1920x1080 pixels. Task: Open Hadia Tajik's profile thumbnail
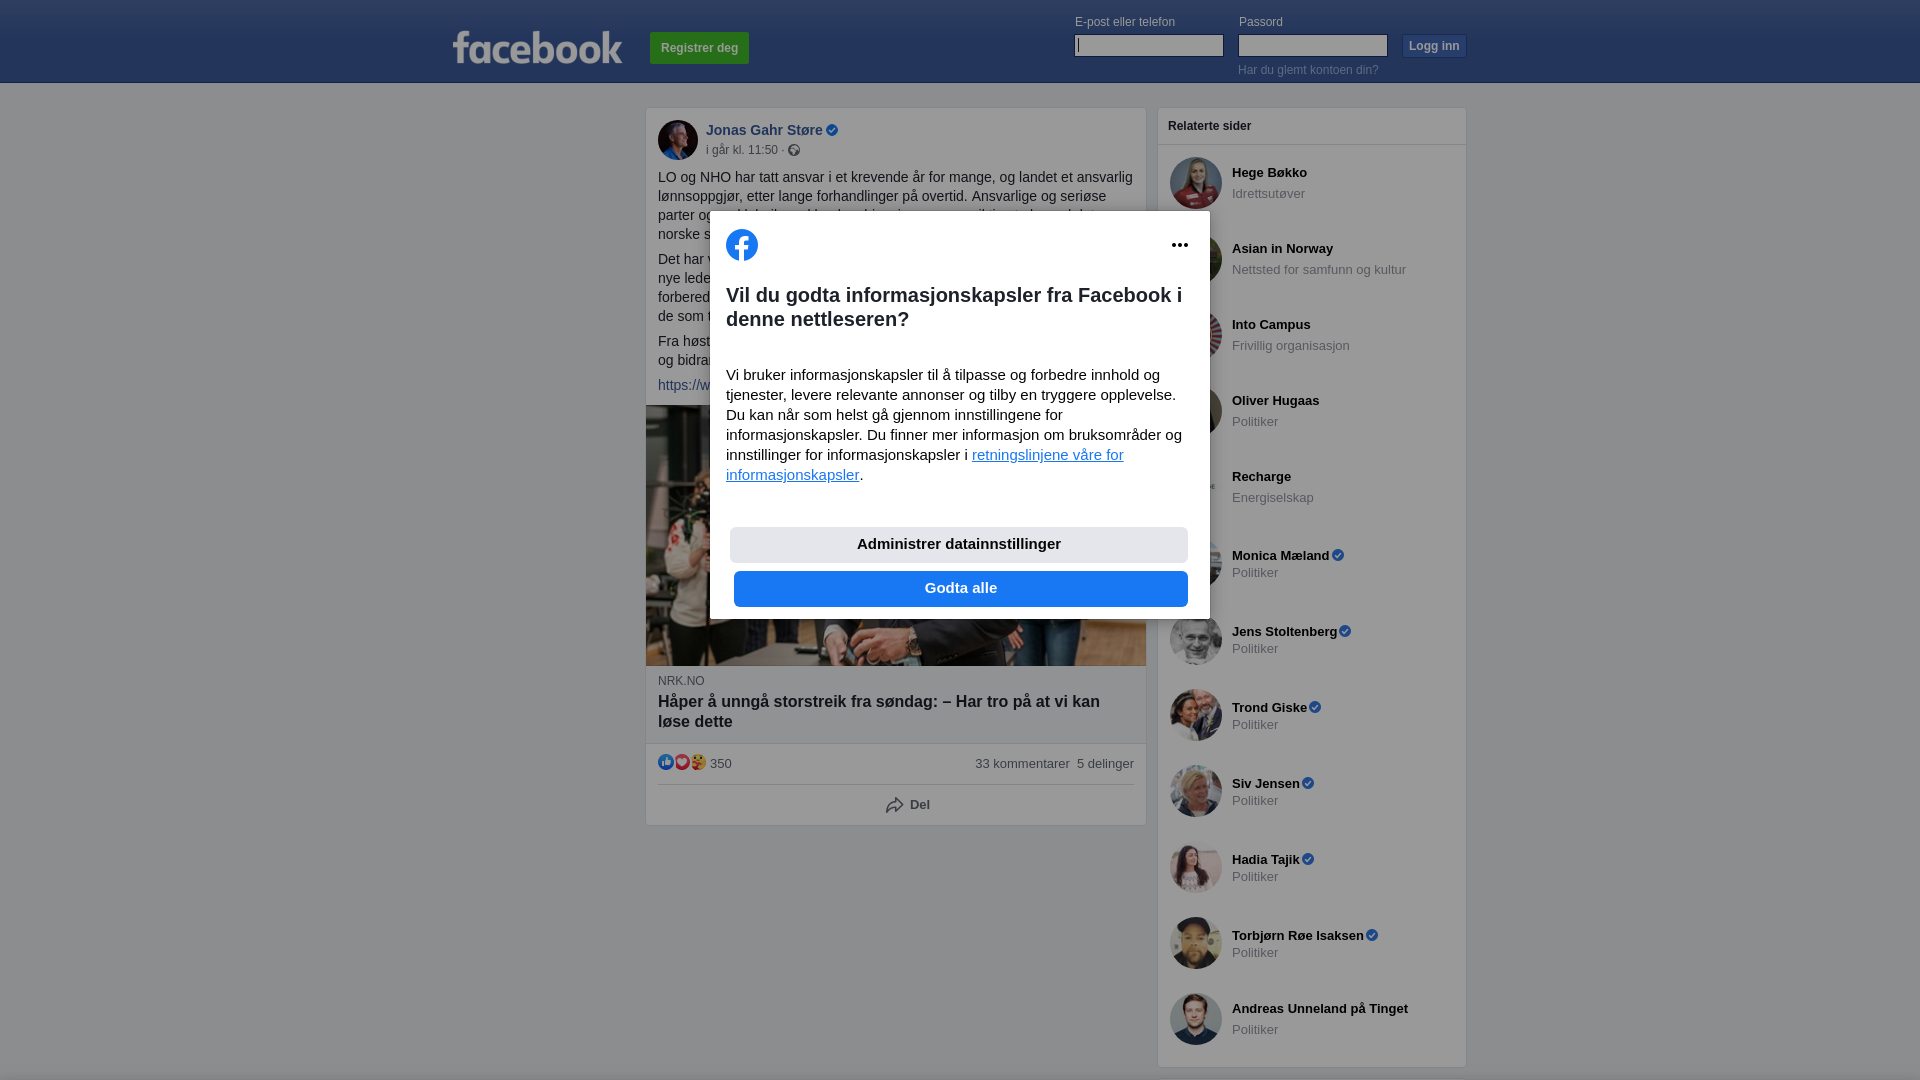tap(1196, 867)
